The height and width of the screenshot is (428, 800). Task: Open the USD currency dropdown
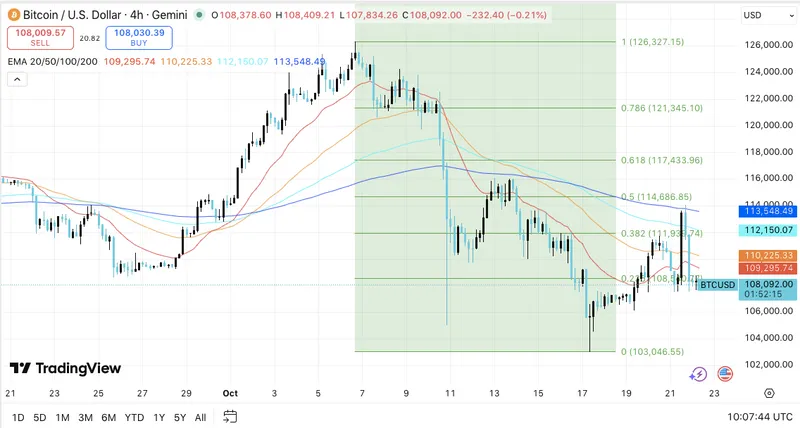[766, 15]
